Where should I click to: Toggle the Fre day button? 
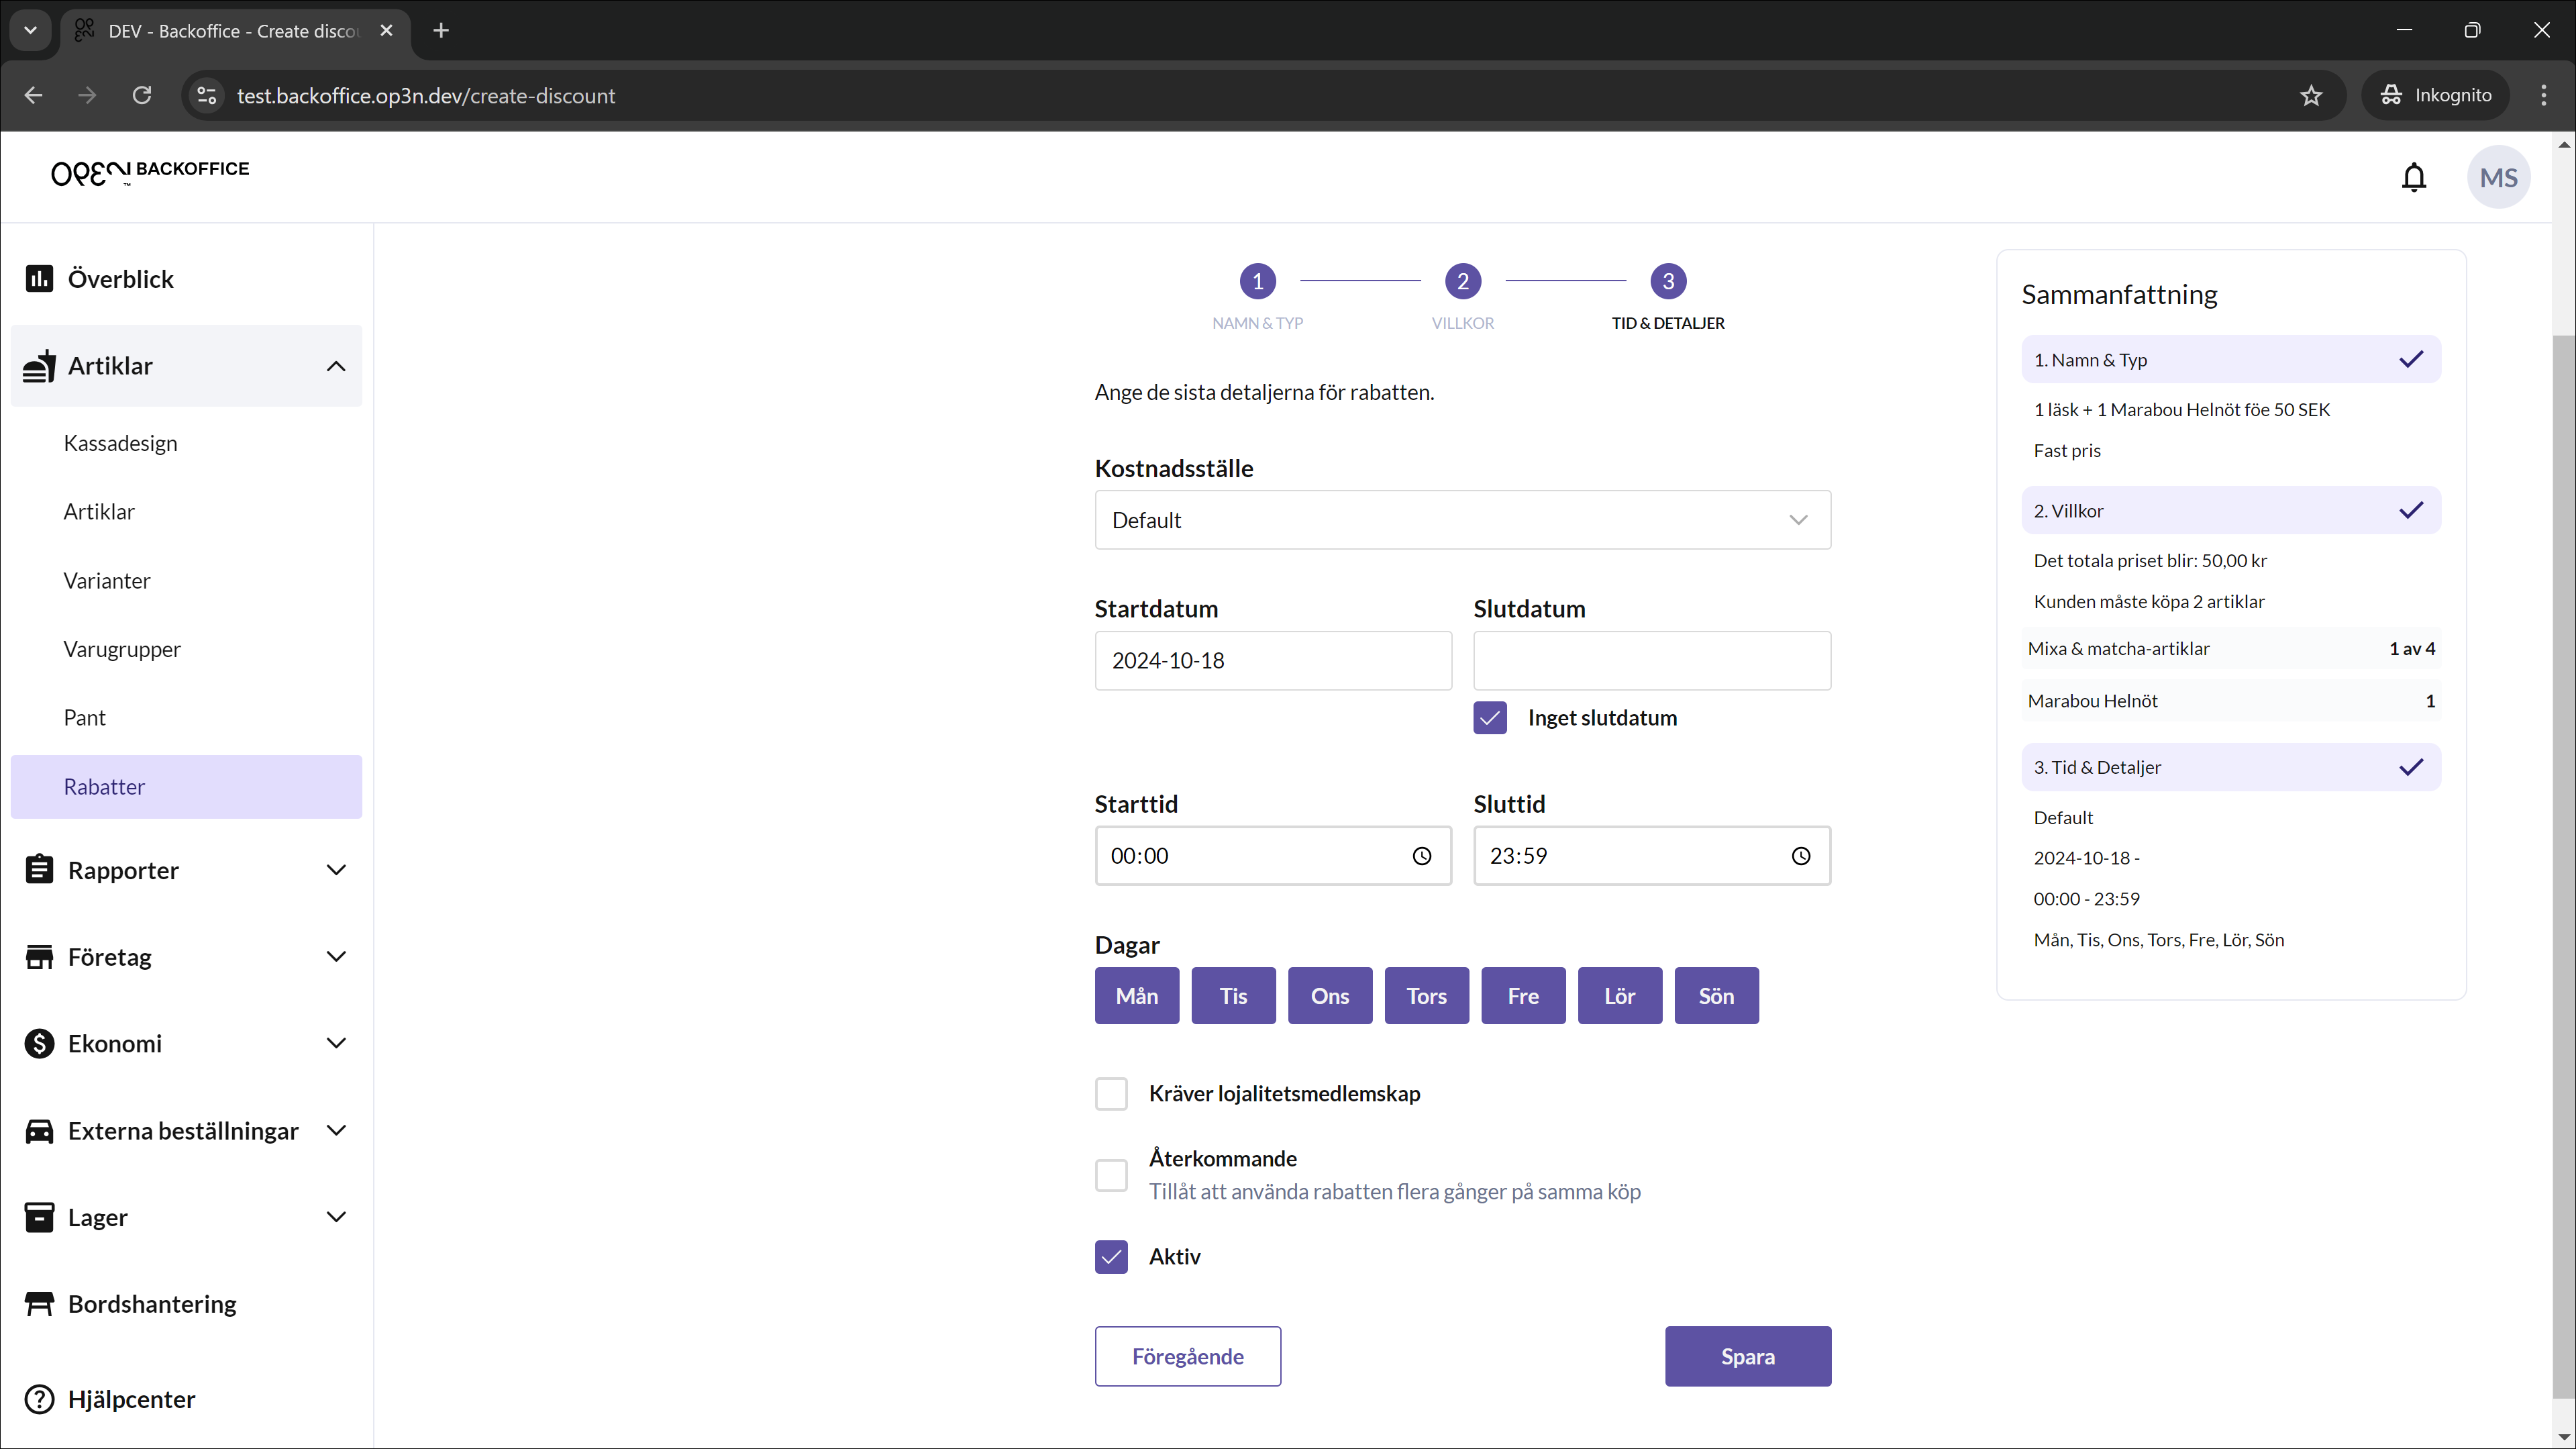coord(1523,995)
